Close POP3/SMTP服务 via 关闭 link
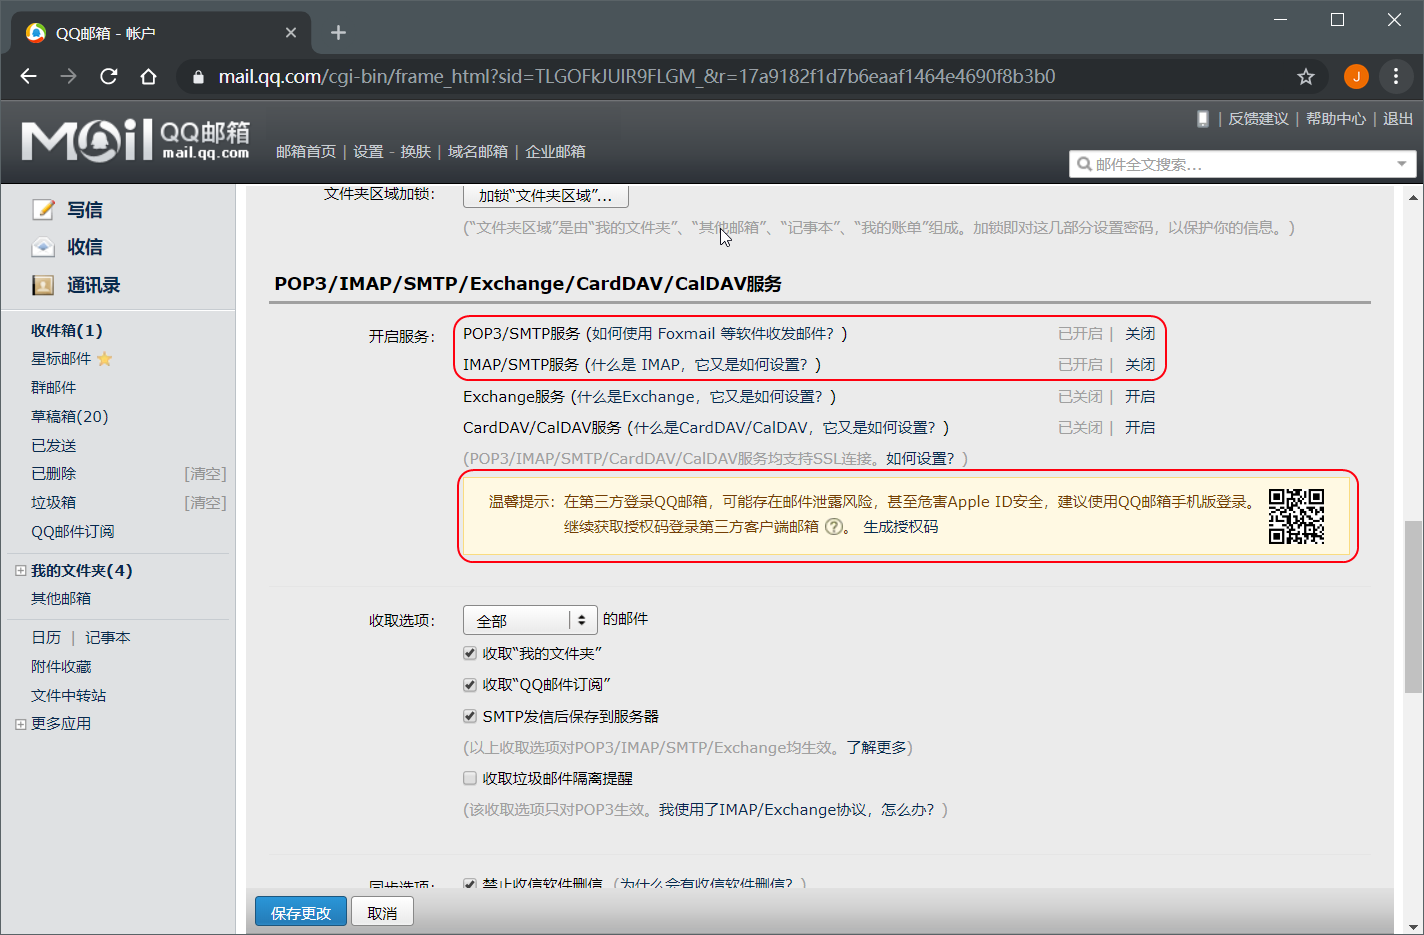 point(1140,333)
